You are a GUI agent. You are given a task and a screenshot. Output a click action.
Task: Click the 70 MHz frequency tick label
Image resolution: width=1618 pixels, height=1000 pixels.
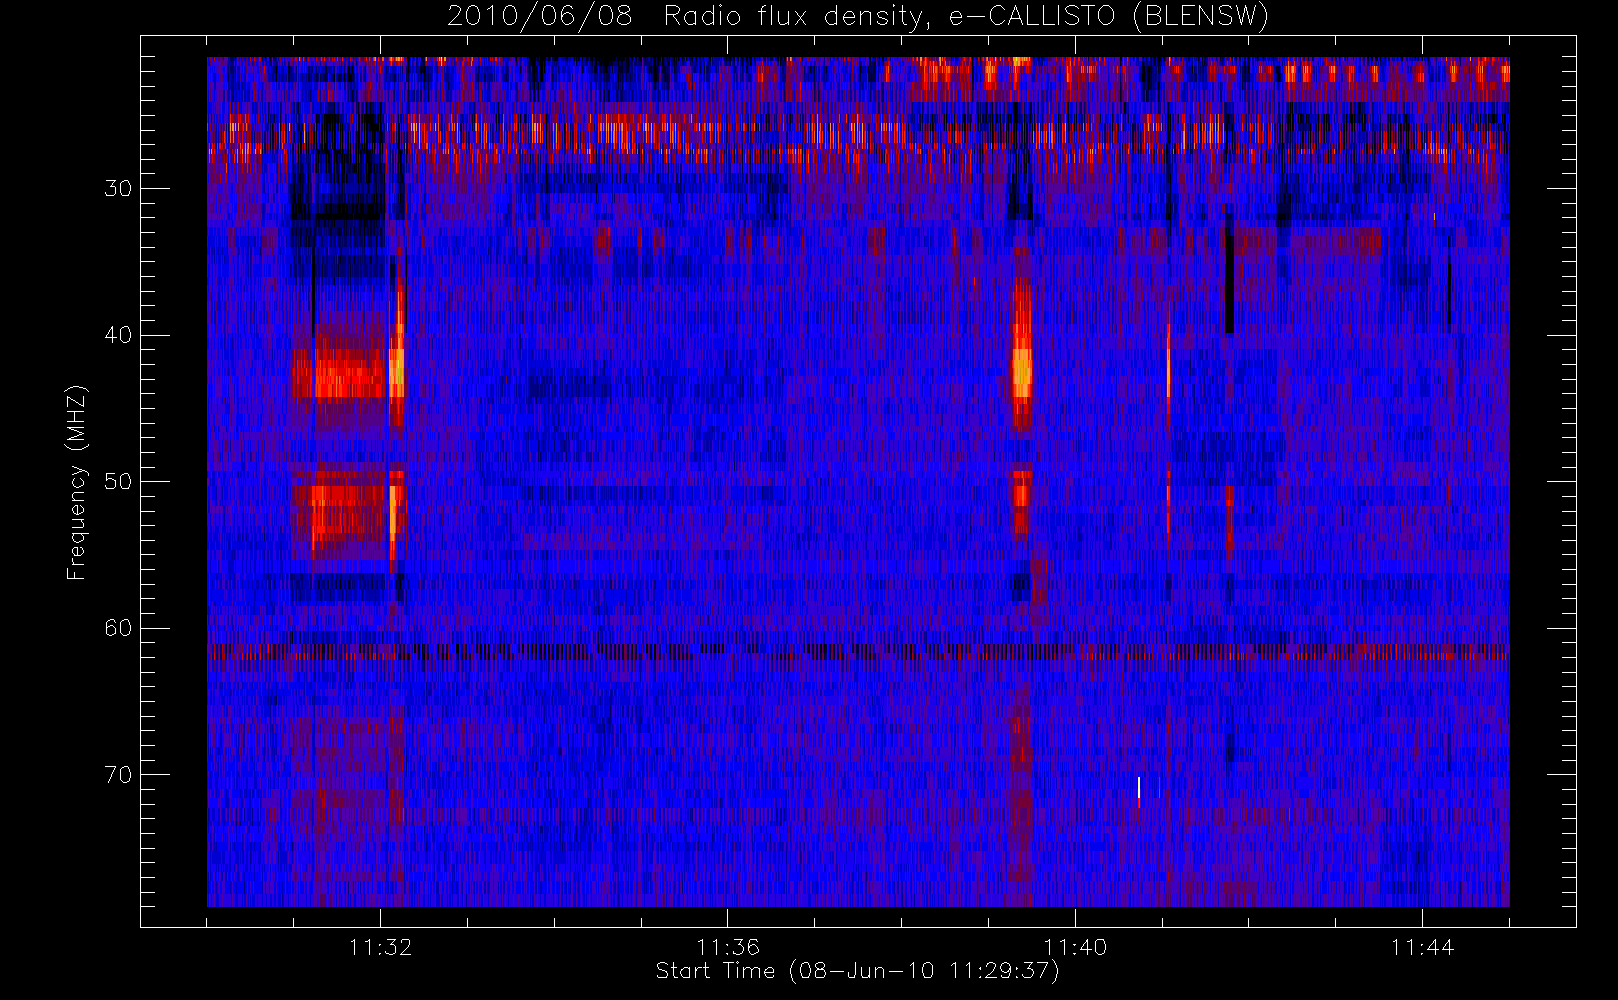pyautogui.click(x=118, y=775)
